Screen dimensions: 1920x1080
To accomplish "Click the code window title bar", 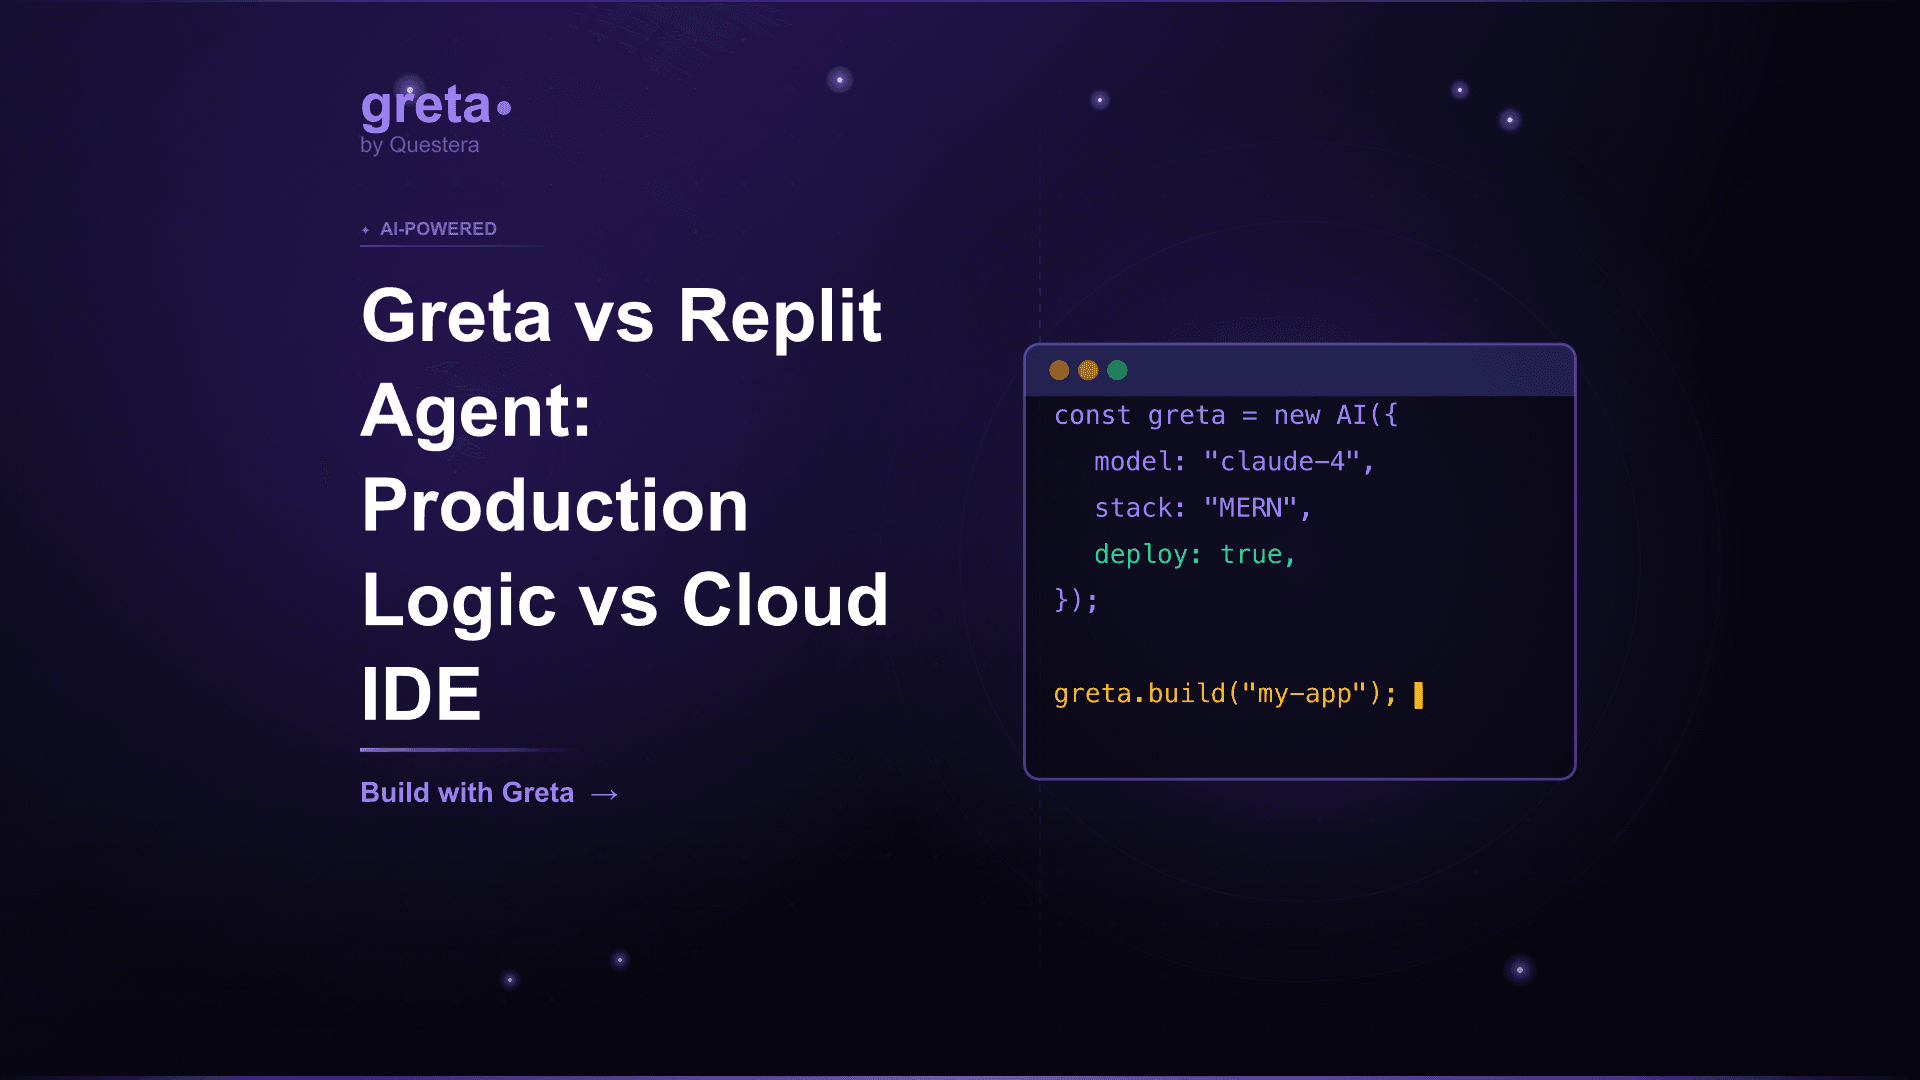I will click(1300, 371).
